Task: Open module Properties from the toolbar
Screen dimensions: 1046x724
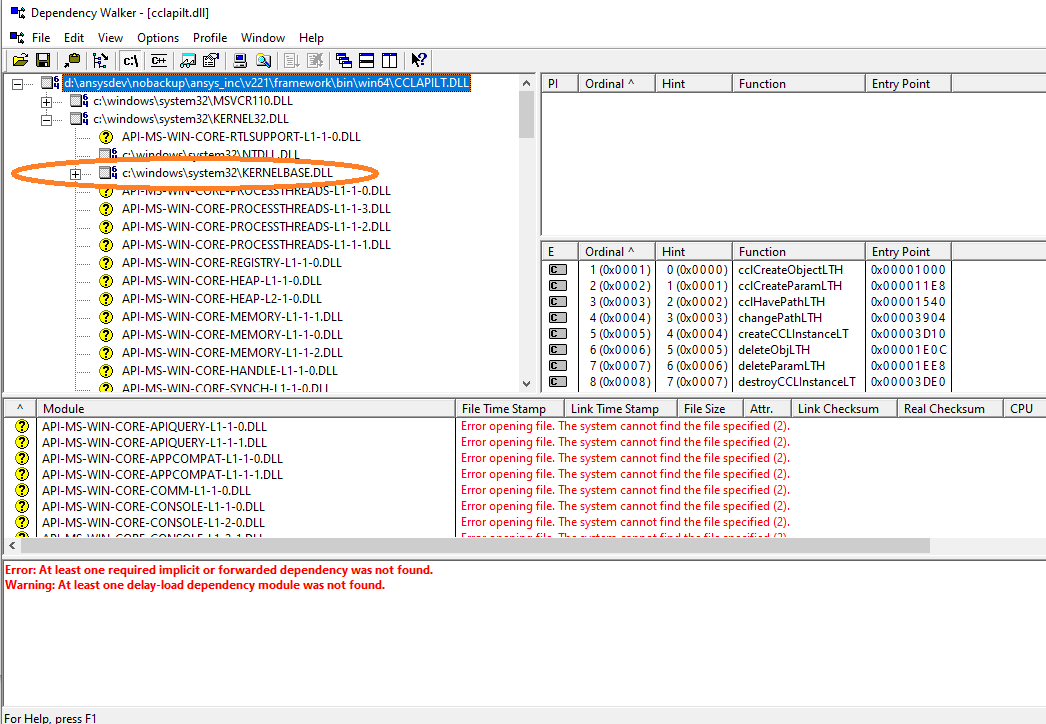Action: [x=211, y=61]
